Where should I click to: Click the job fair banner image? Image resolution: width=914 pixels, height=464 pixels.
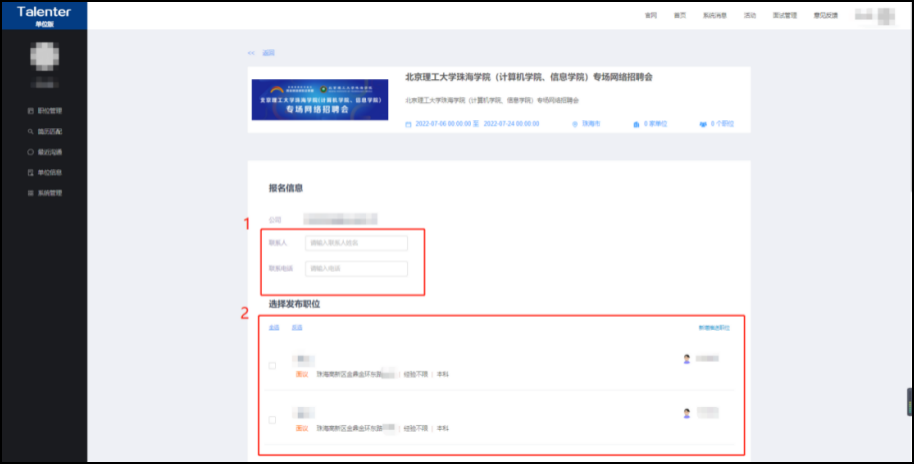pos(320,100)
